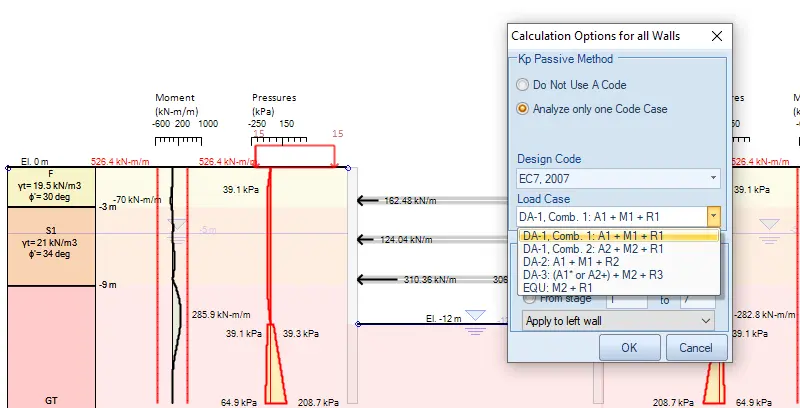Choose DA-1, Comb. 1: A1 + M1 + R1

point(618,236)
